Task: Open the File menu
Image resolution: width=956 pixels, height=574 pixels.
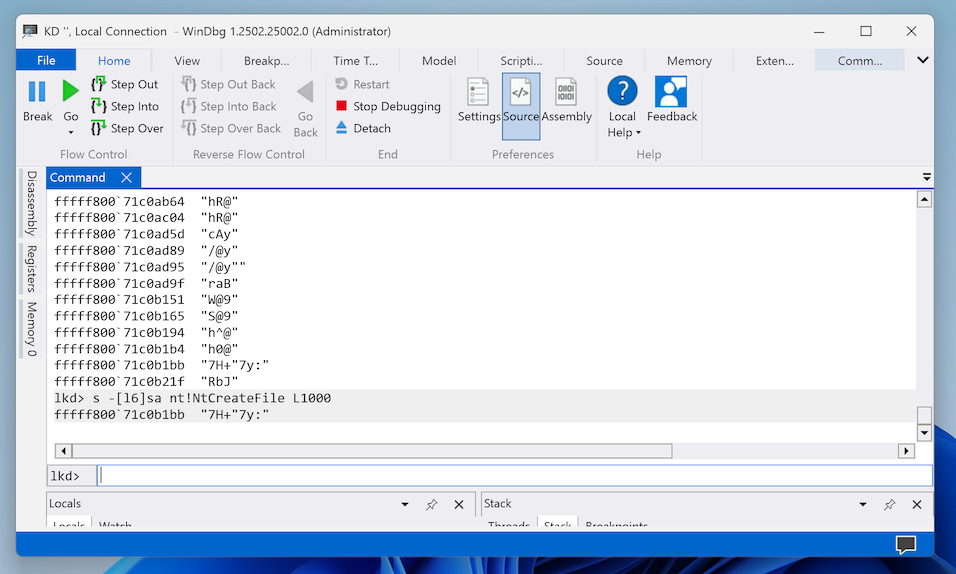Action: tap(46, 61)
